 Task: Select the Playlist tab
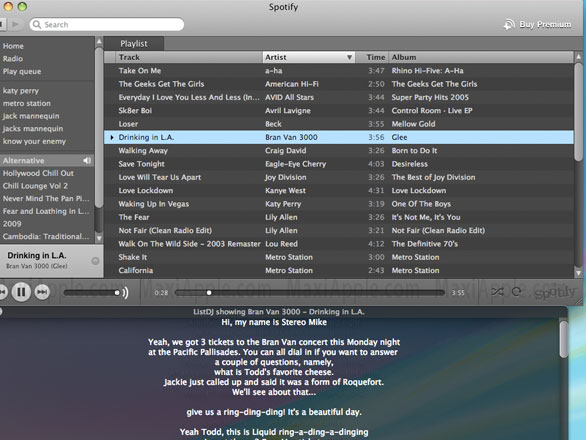pos(134,44)
